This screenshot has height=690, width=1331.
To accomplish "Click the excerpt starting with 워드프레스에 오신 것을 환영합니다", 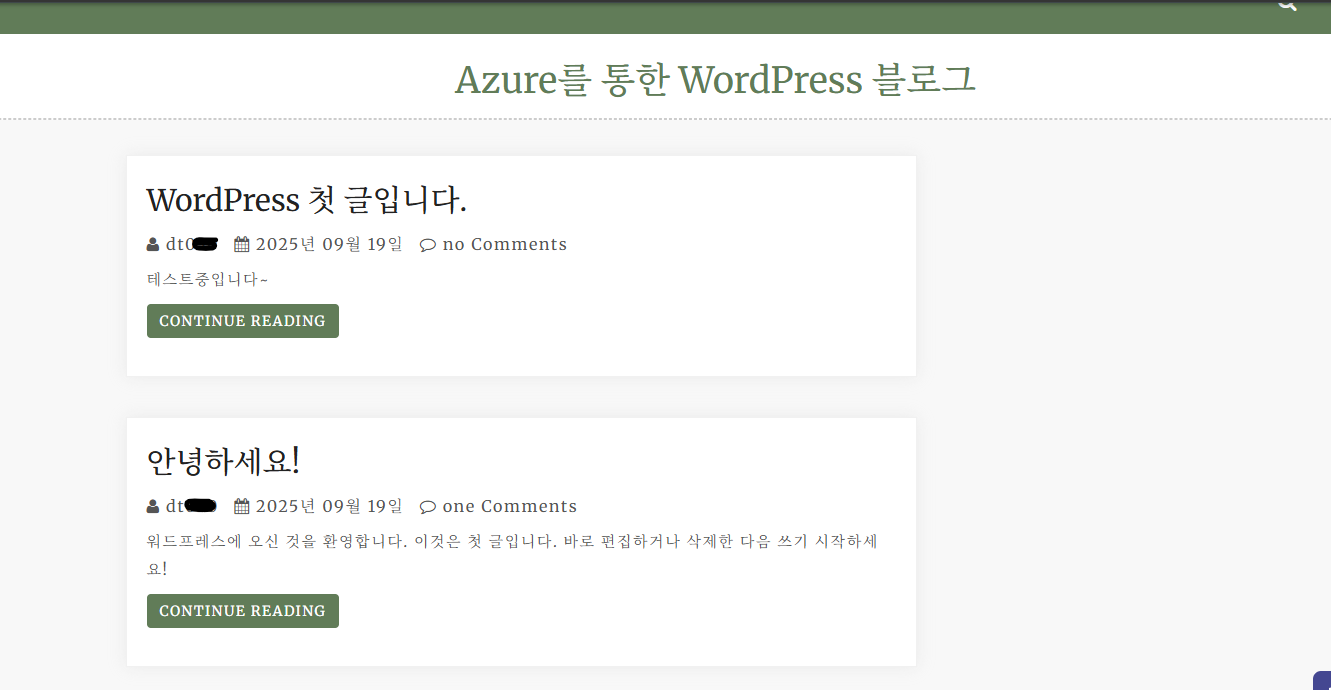I will click(x=512, y=555).
